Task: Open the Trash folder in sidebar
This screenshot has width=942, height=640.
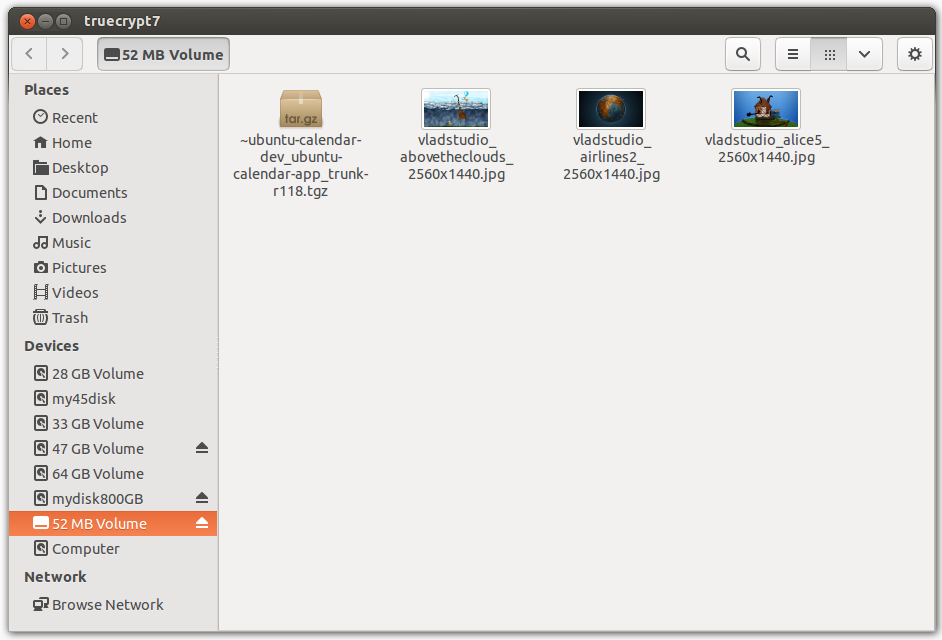Action: pyautogui.click(x=70, y=317)
